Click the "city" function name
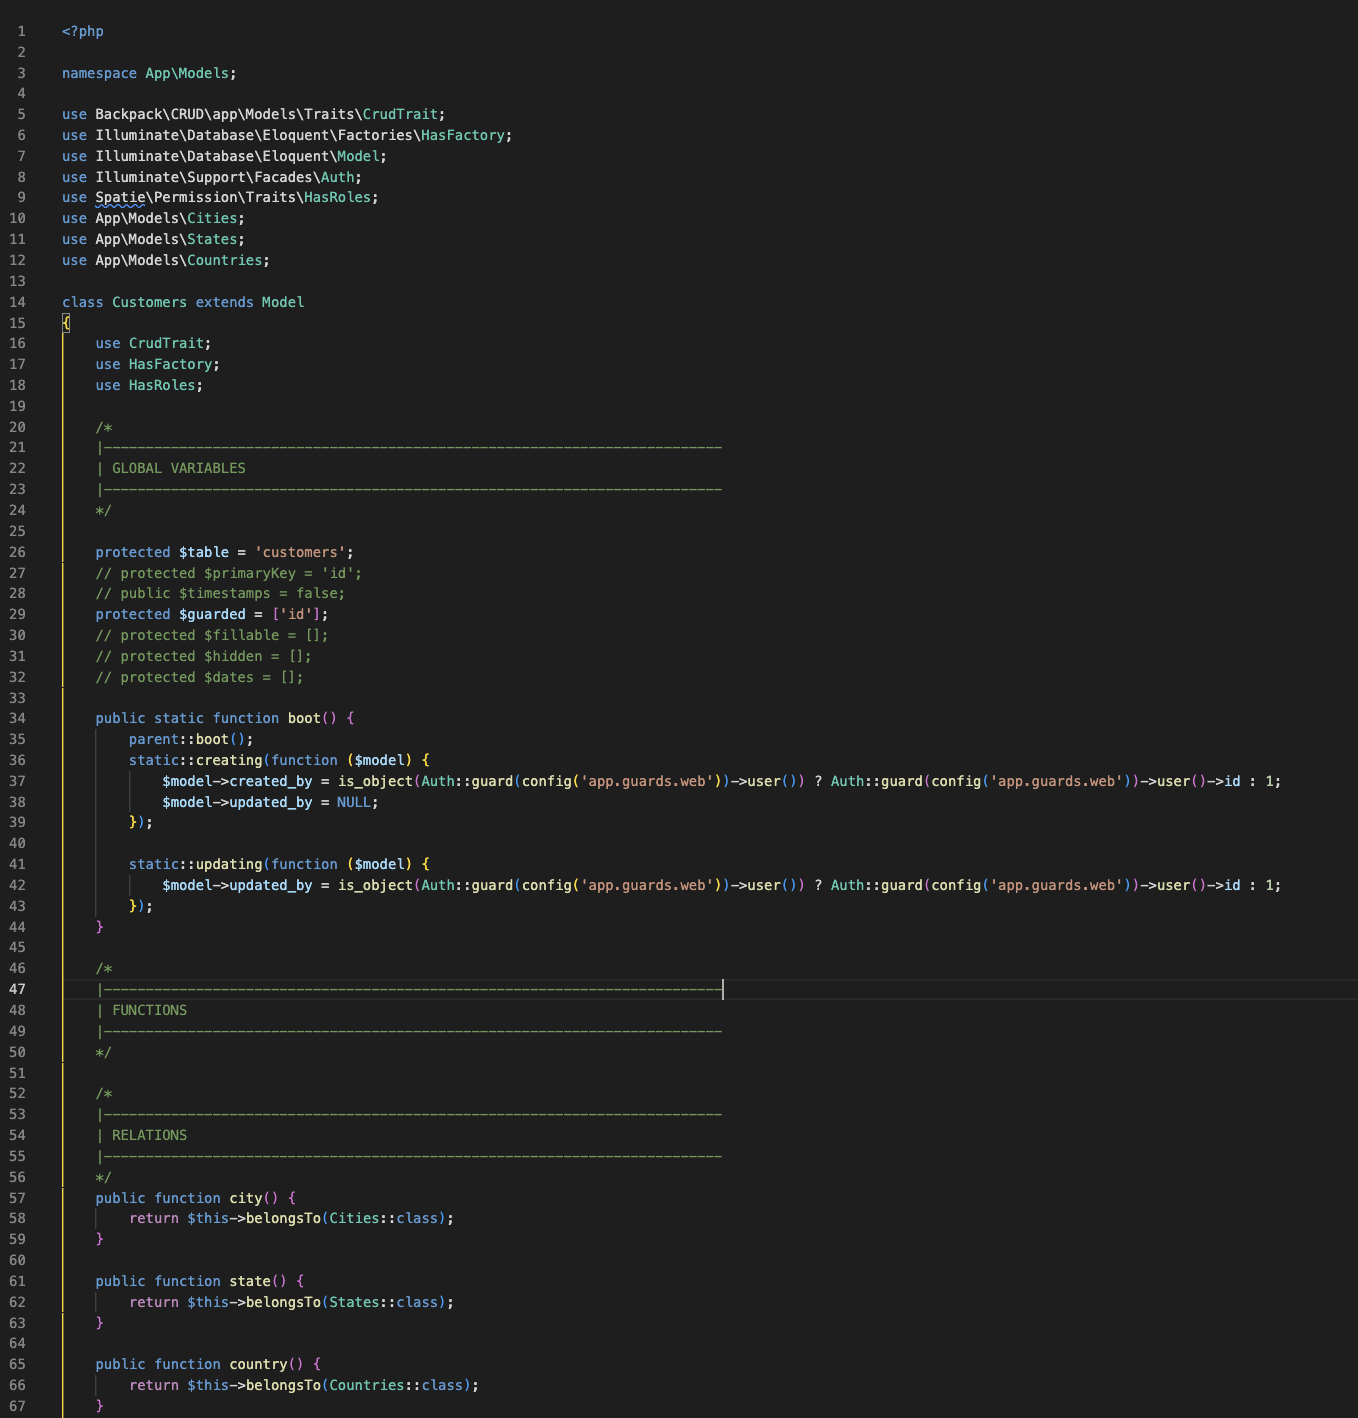Image resolution: width=1358 pixels, height=1418 pixels. pos(246,1198)
